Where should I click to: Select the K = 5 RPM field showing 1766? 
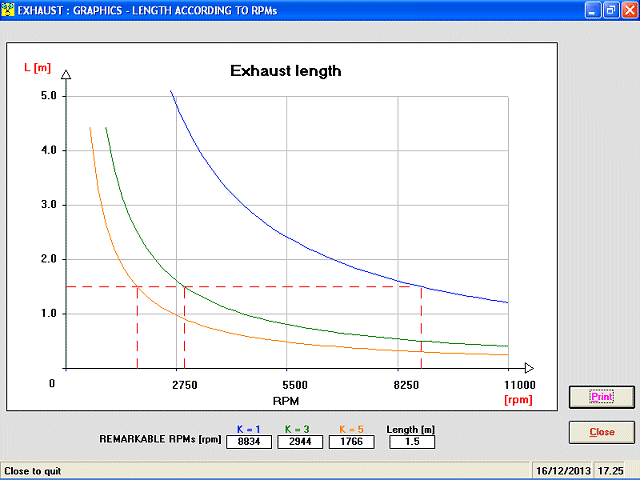[x=351, y=442]
